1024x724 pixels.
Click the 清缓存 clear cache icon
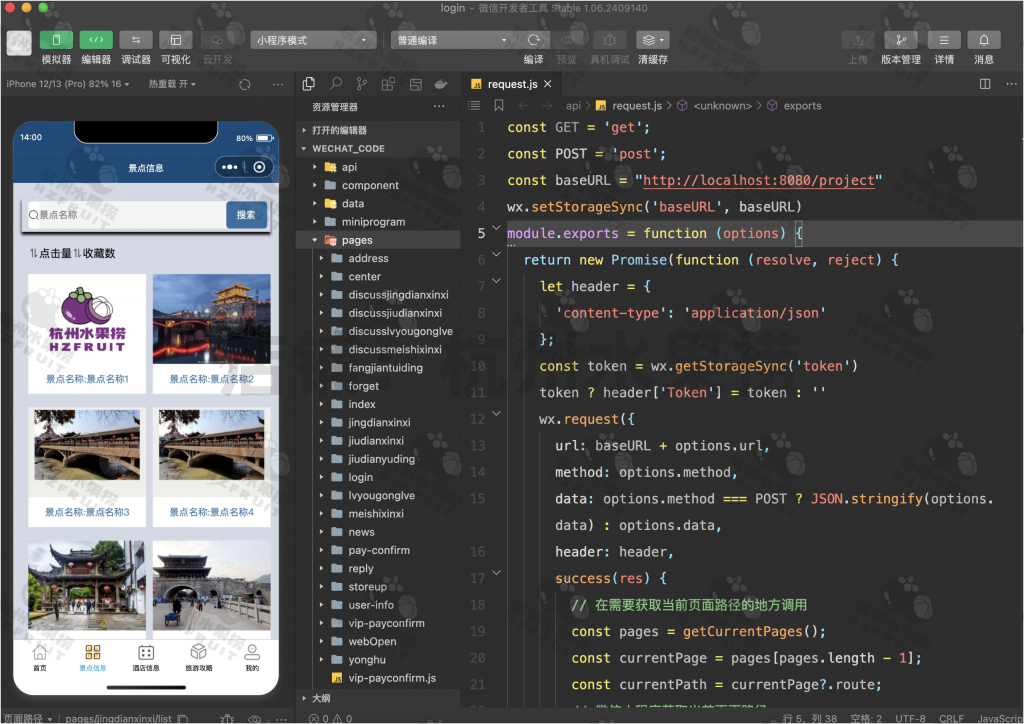point(652,40)
